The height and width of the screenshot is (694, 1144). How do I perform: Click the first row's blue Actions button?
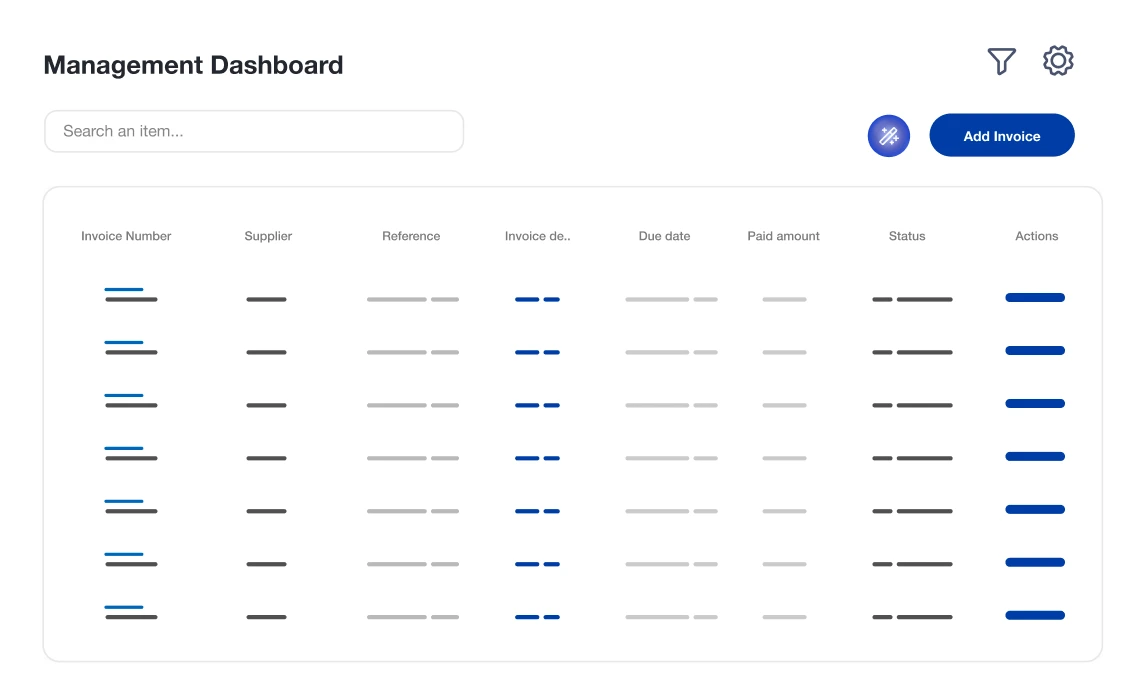[1034, 297]
